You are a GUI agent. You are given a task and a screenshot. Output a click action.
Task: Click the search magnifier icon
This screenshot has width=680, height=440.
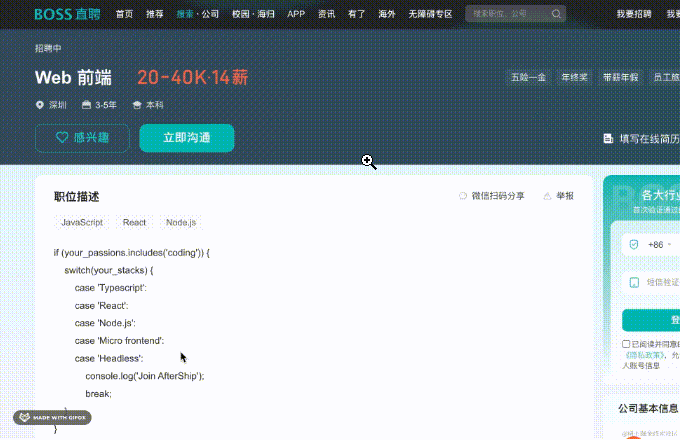[x=556, y=14]
